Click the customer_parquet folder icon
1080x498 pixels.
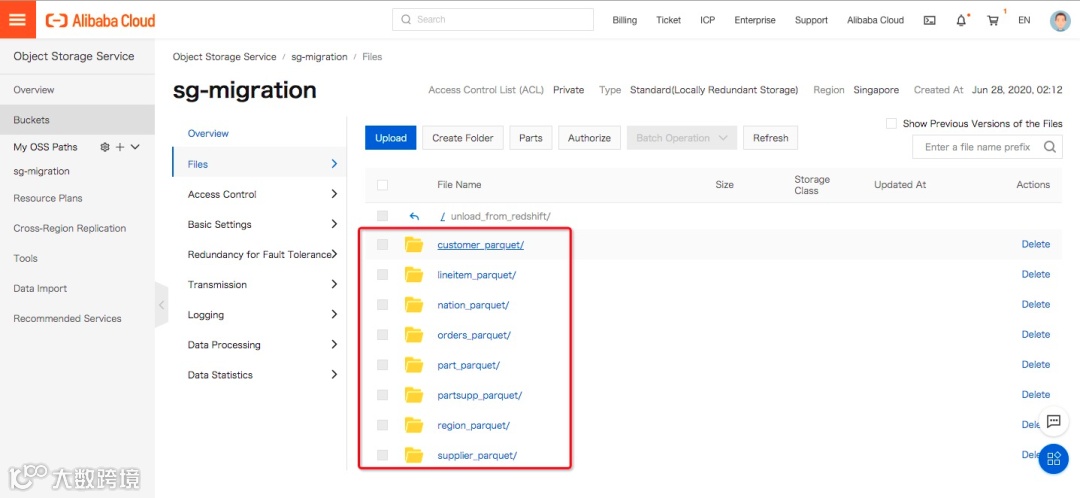click(414, 245)
